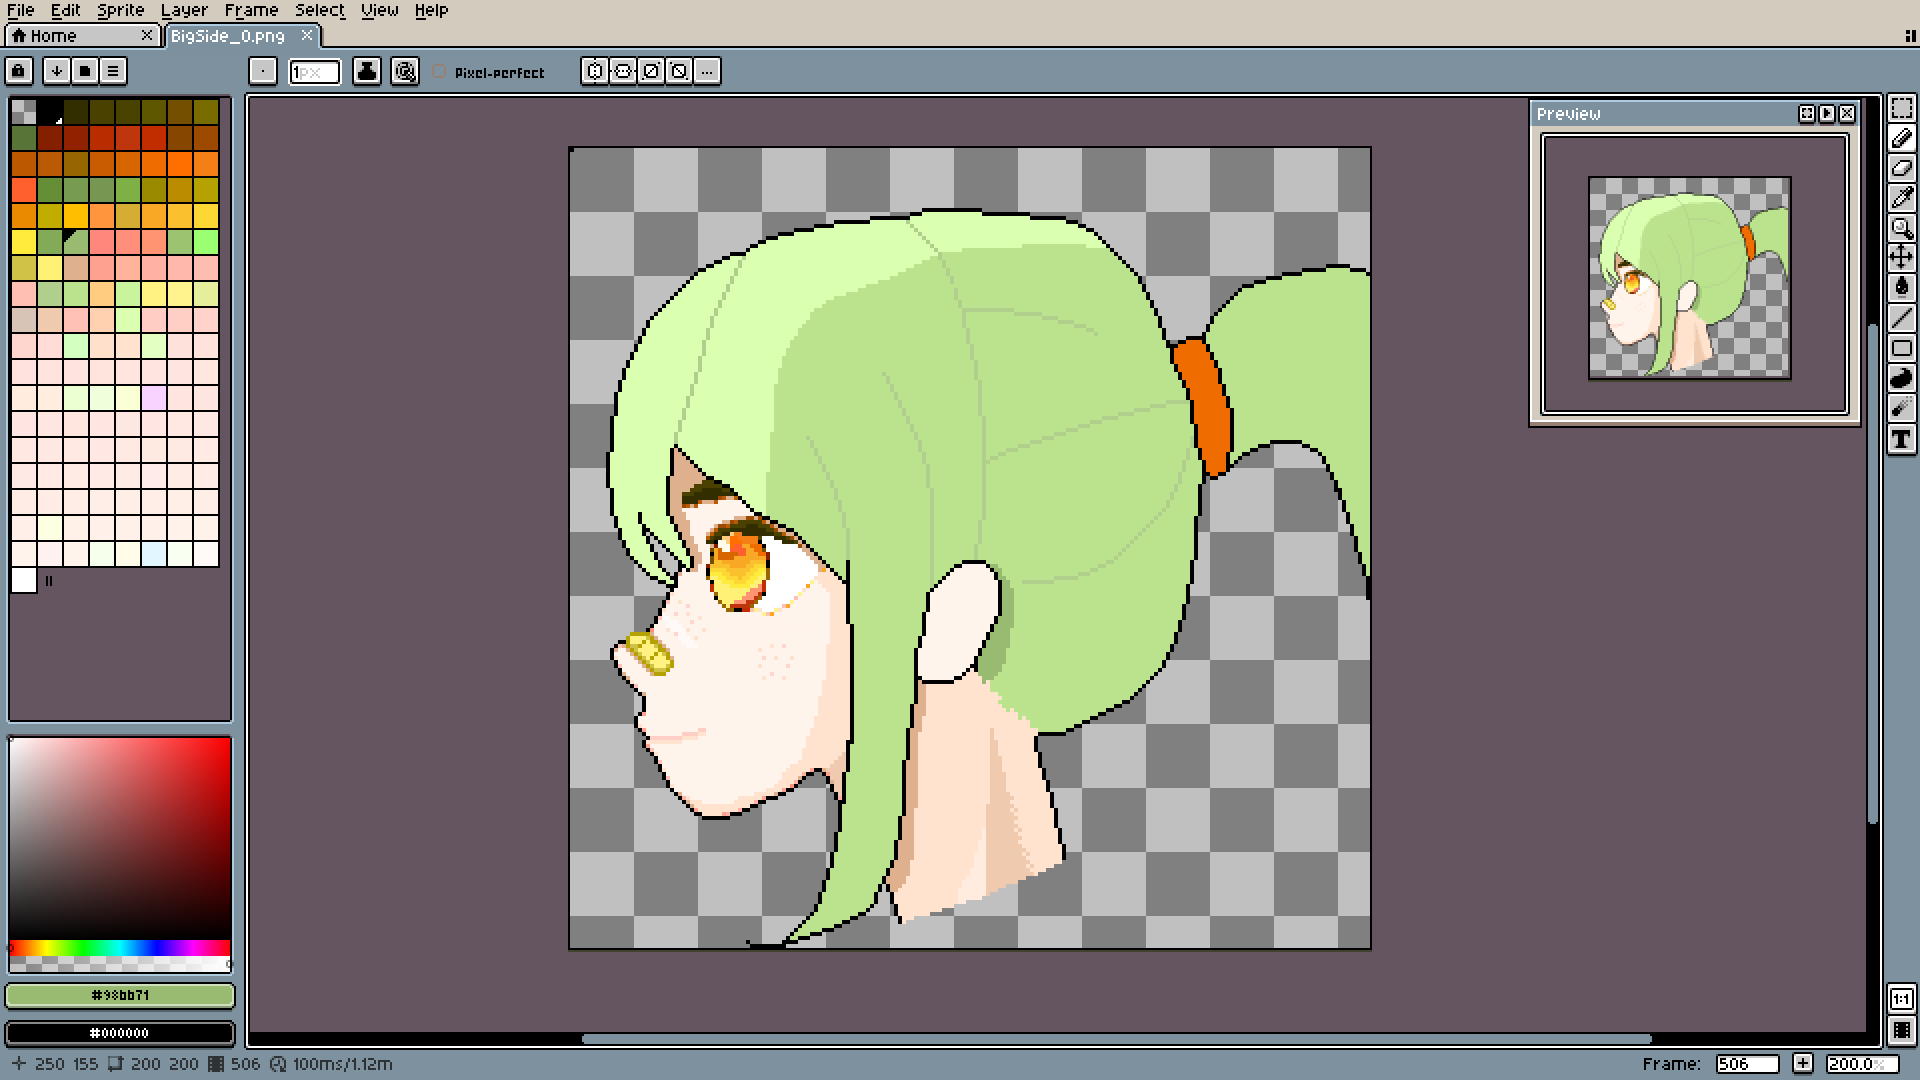Enable the Pixel-perfect checkbox
The height and width of the screenshot is (1080, 1920).
[x=440, y=72]
